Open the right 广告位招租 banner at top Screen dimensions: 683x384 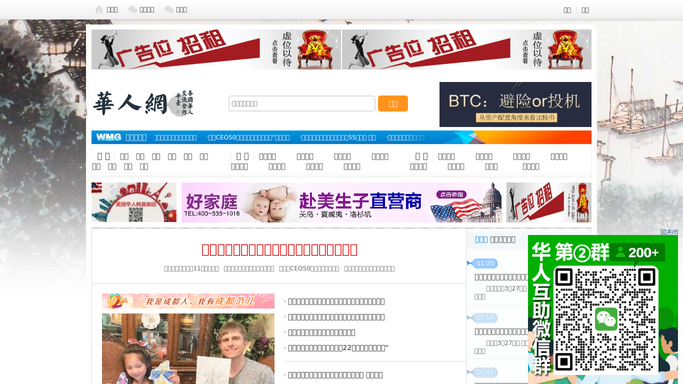pyautogui.click(x=467, y=49)
